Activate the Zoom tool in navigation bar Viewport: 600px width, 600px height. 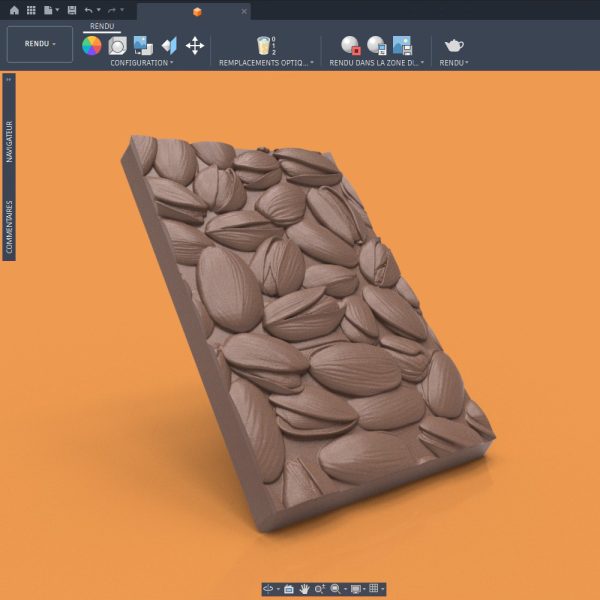(320, 589)
